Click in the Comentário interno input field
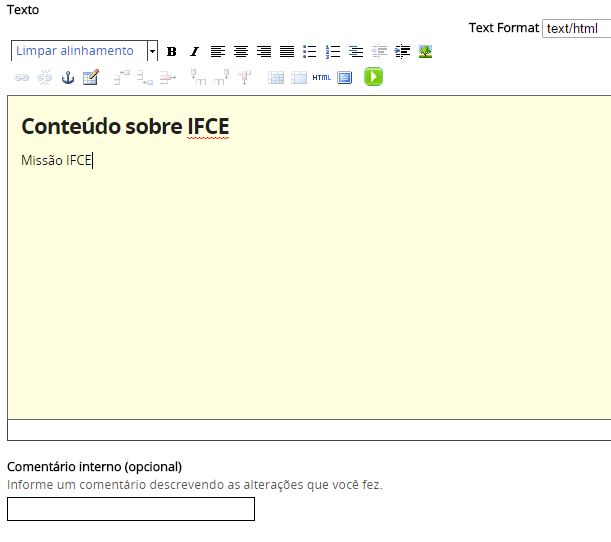The height and width of the screenshot is (542, 611). 131,509
